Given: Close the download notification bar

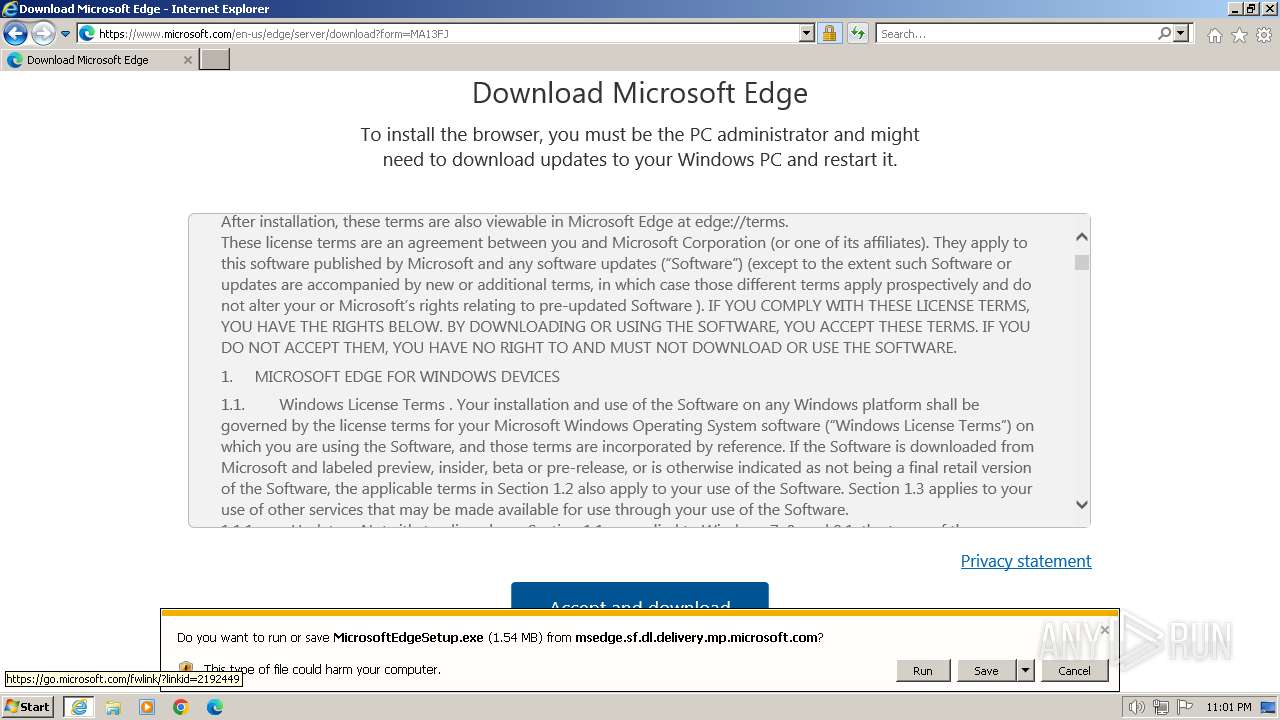Looking at the screenshot, I should coord(1104,630).
